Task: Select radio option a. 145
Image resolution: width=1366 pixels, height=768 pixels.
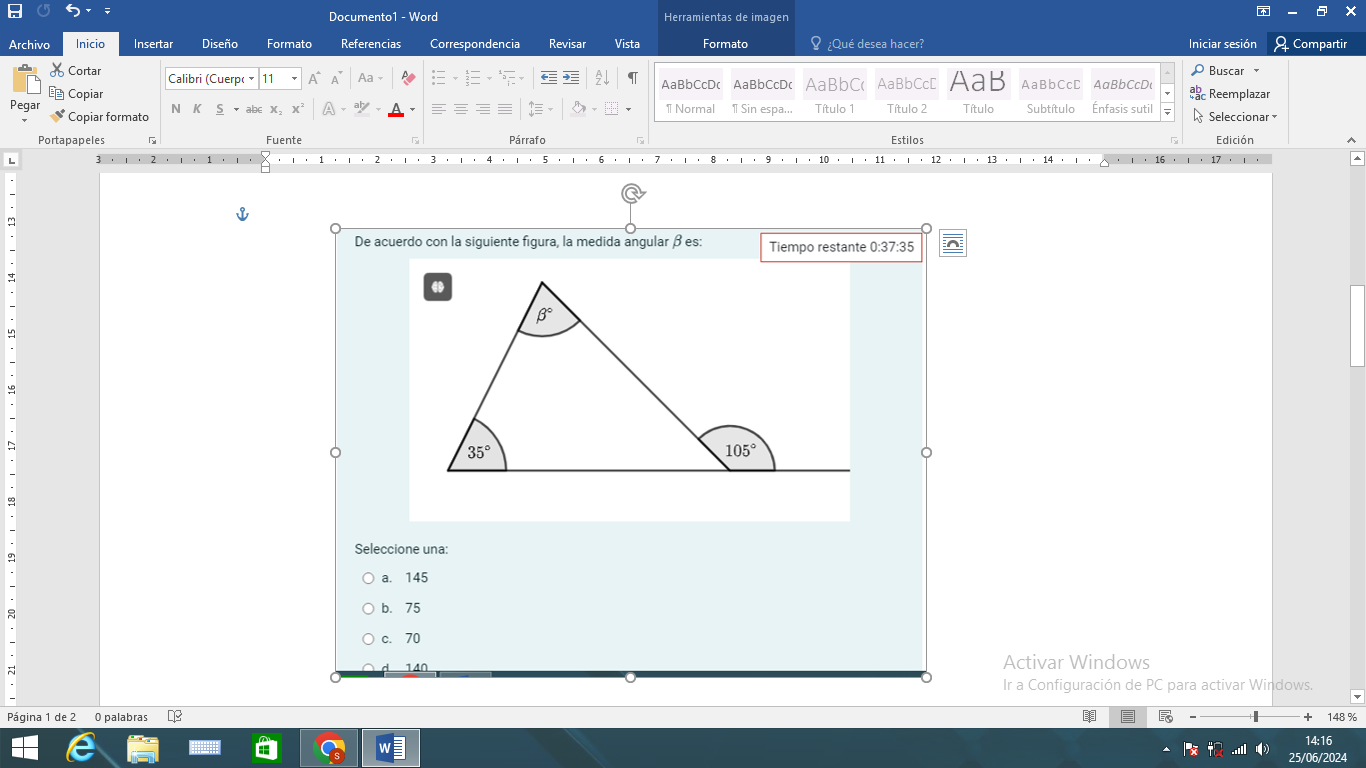Action: click(368, 578)
